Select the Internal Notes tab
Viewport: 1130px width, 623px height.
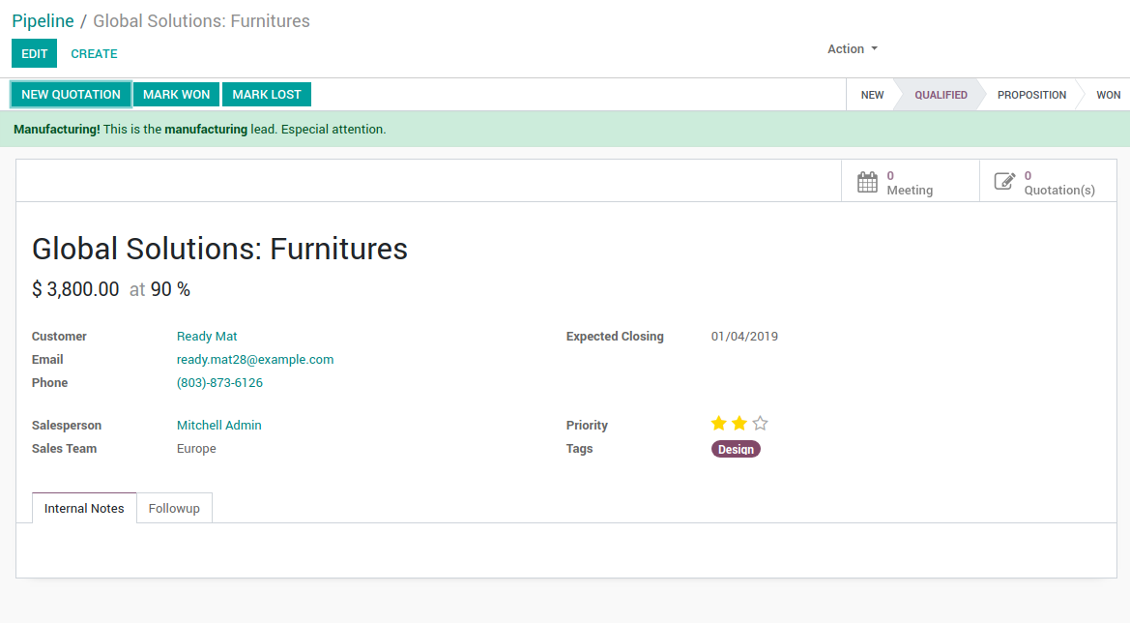[84, 508]
